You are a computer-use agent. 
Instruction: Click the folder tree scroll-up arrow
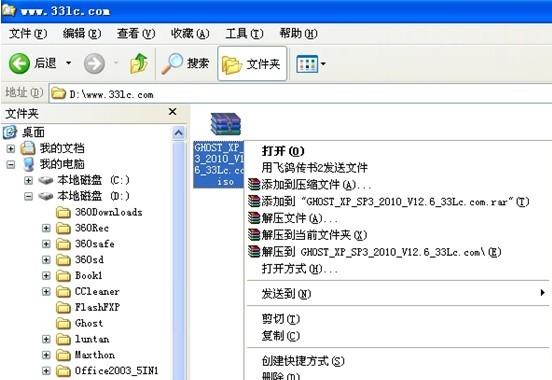[x=178, y=133]
